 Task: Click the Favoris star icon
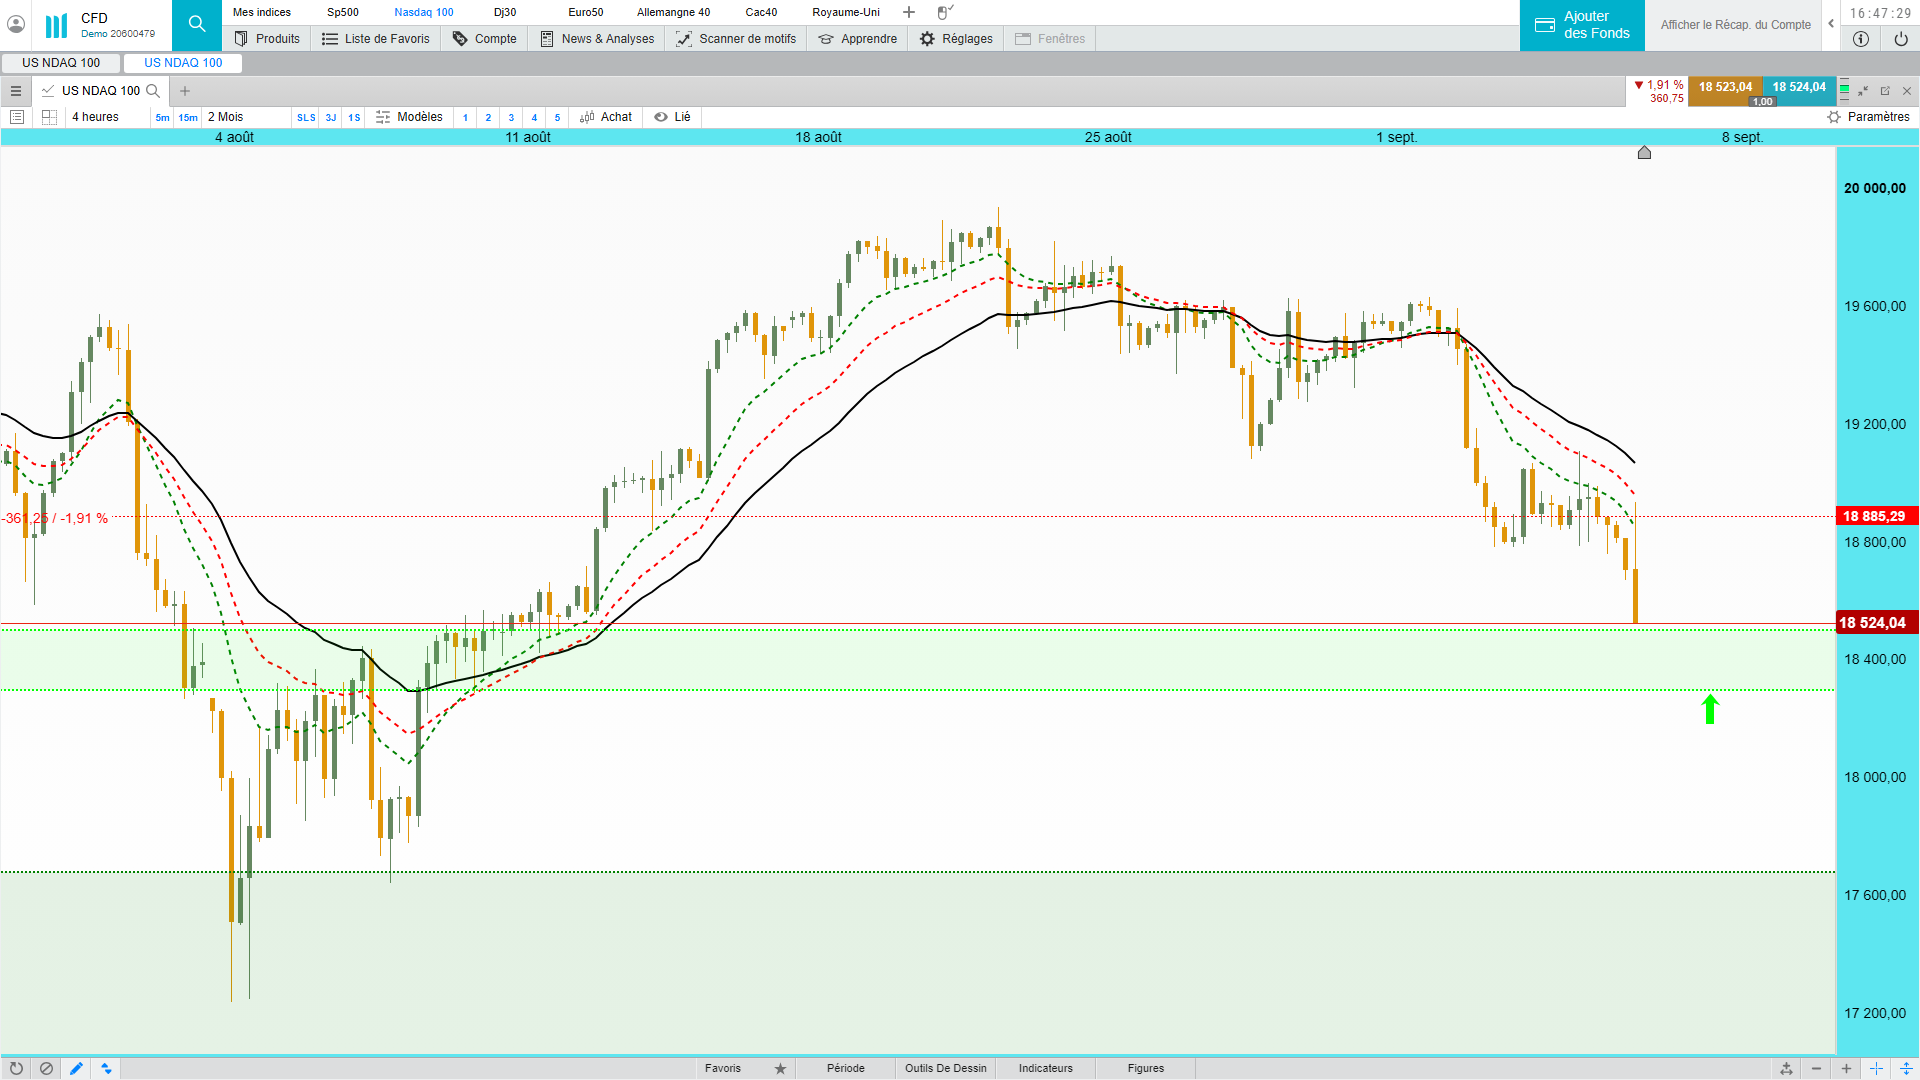click(780, 1068)
